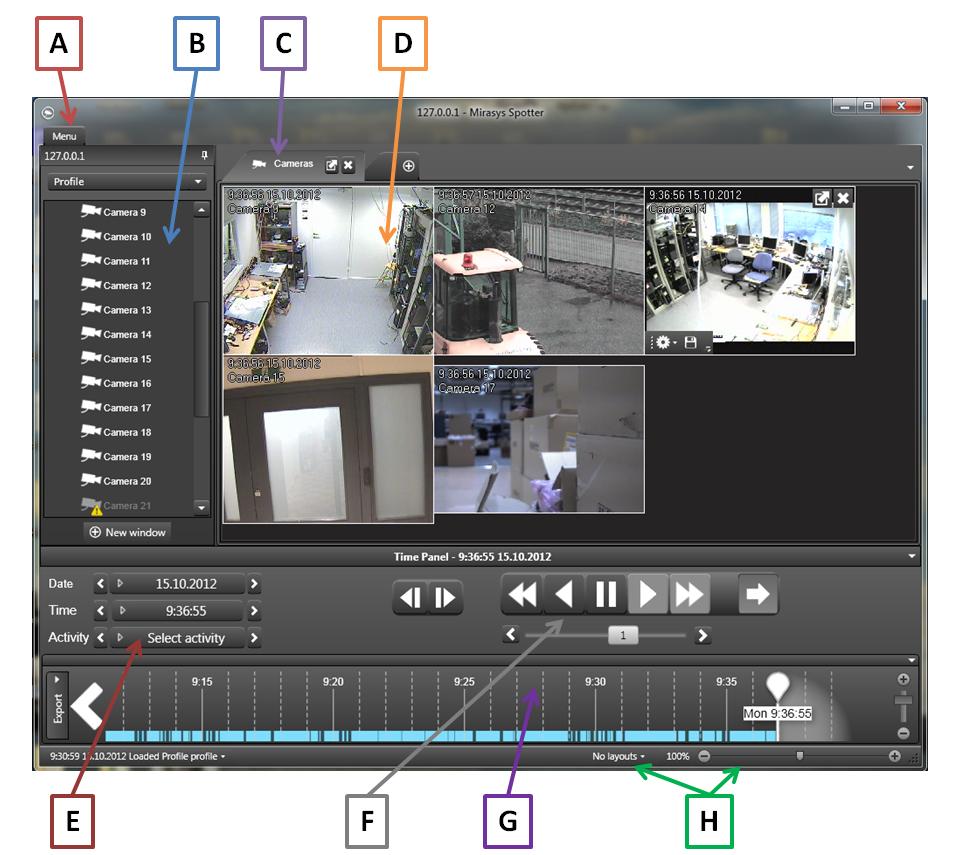Pin the 127.0.0.1 side panel
This screenshot has width=966, height=855.
[205, 155]
